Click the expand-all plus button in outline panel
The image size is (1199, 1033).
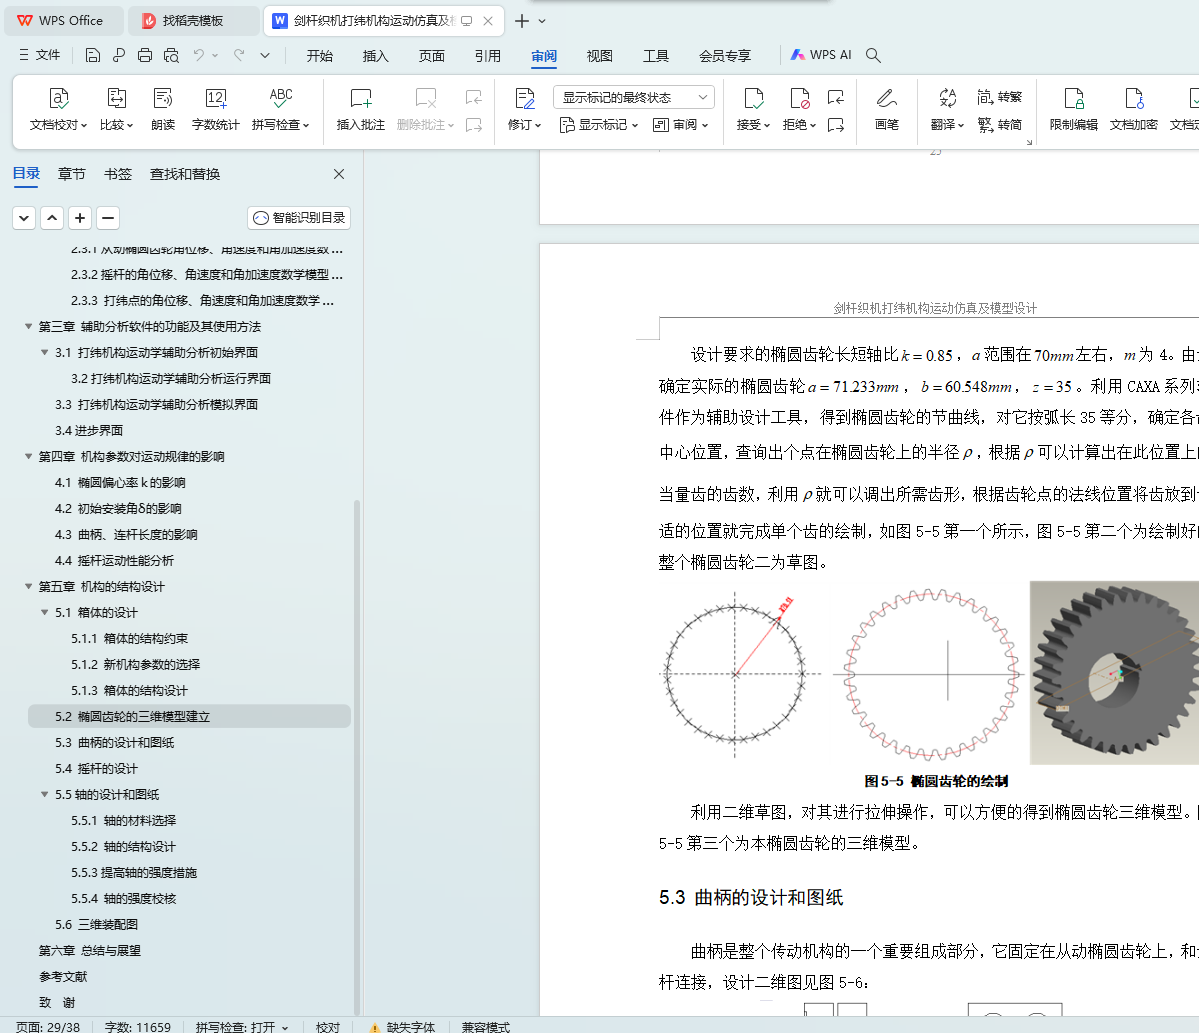80,218
